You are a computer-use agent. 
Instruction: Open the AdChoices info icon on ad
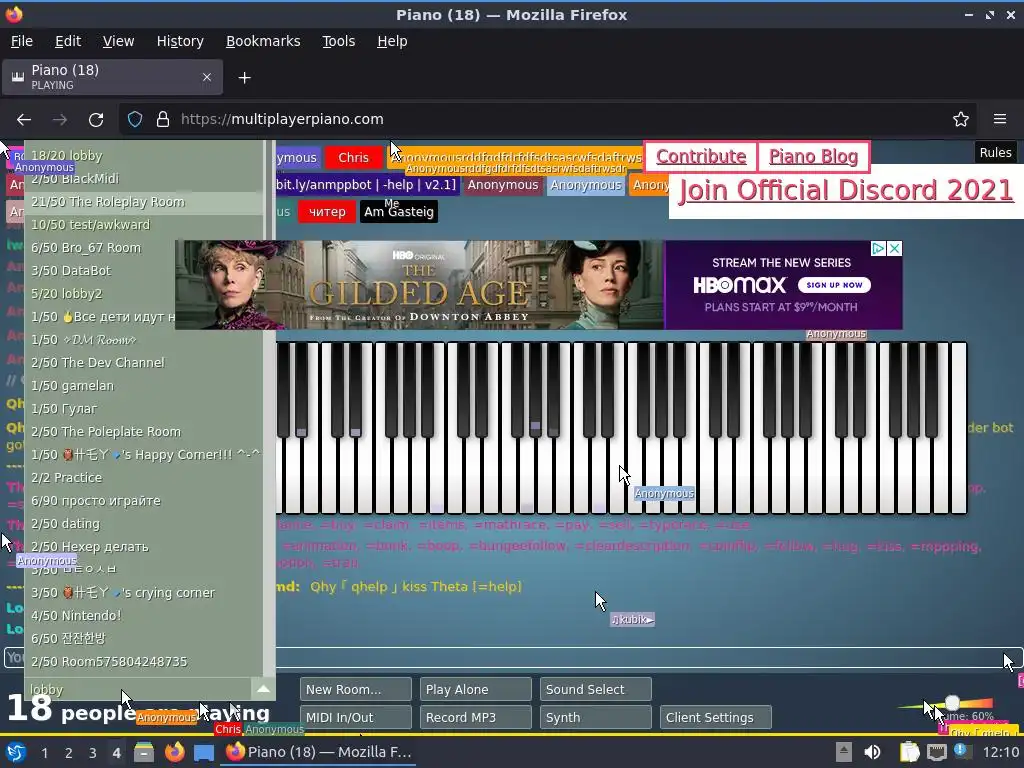[879, 249]
